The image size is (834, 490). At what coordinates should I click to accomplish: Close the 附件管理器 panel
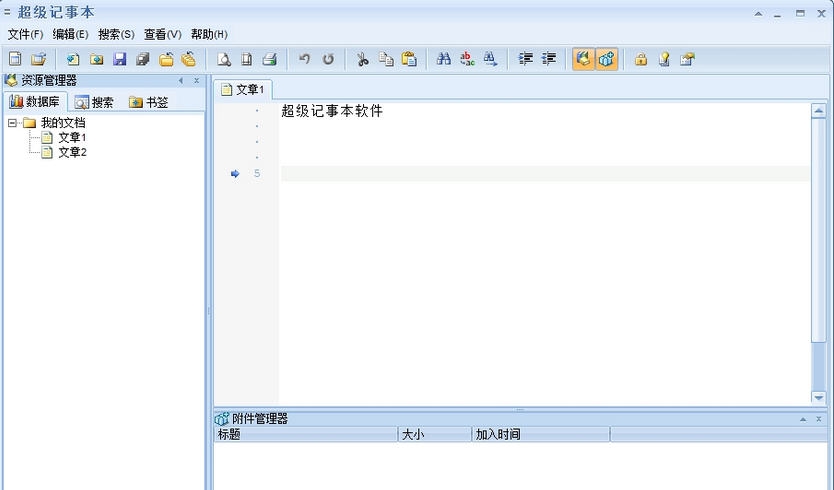819,419
